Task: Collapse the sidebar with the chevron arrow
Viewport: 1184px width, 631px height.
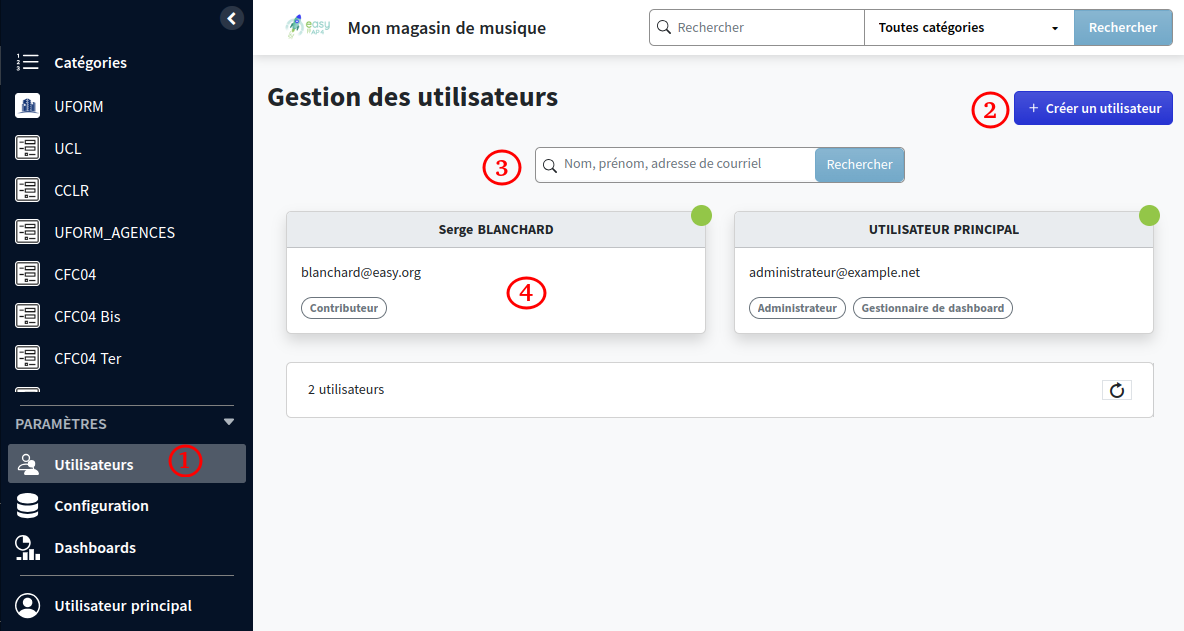Action: 231,18
